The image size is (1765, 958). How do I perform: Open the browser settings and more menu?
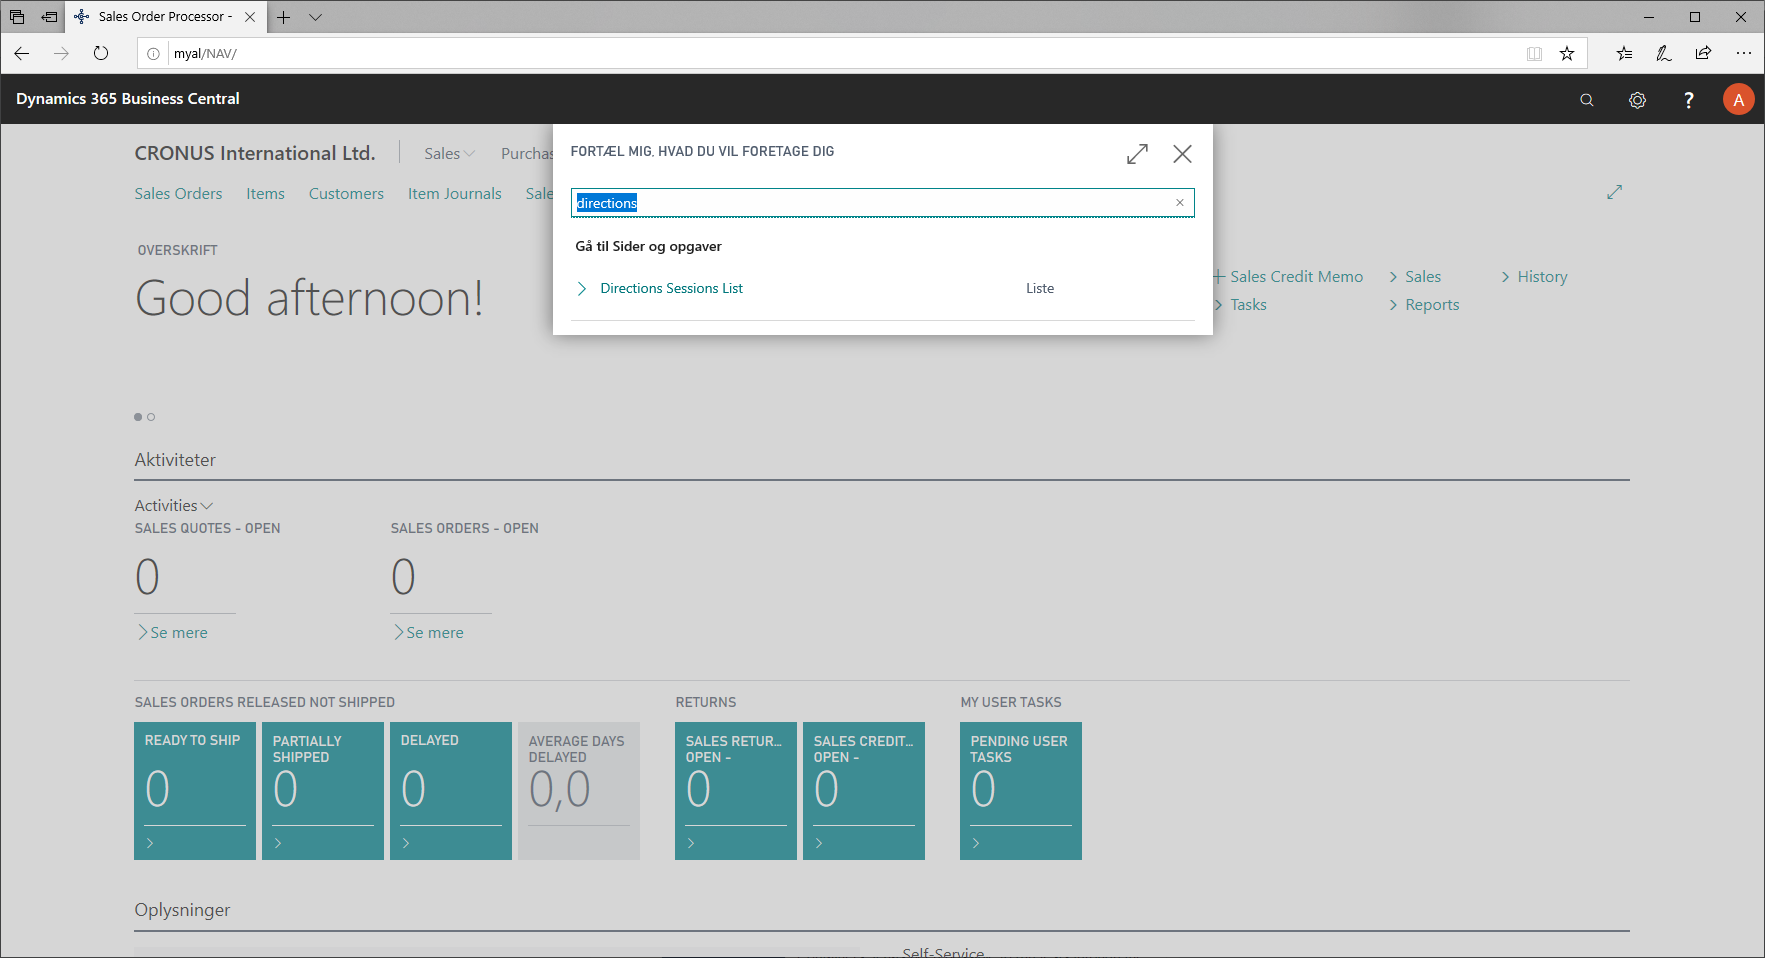tap(1744, 53)
